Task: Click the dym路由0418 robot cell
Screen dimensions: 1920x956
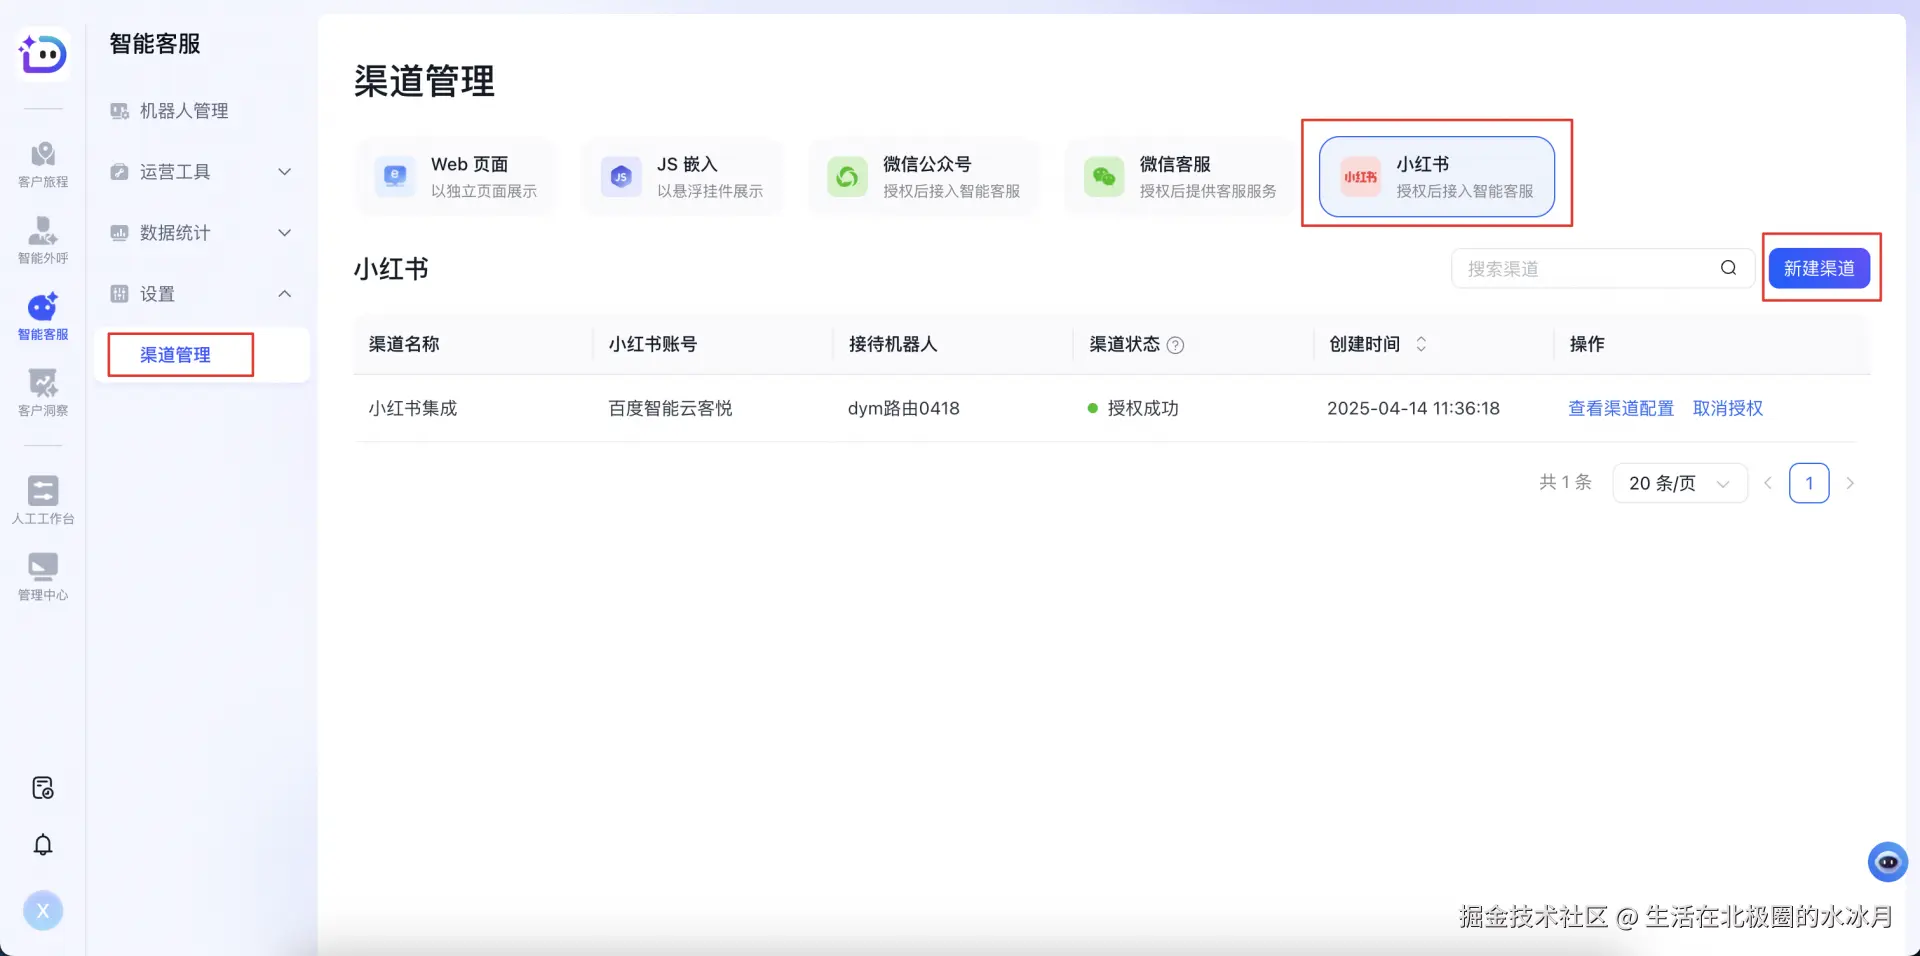Action: tap(904, 408)
